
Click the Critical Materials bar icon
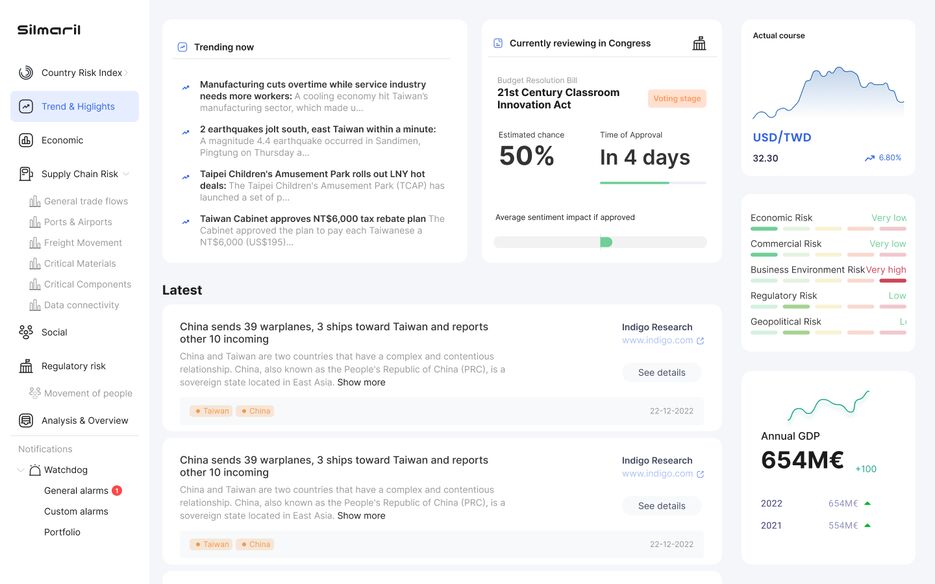(x=35, y=263)
